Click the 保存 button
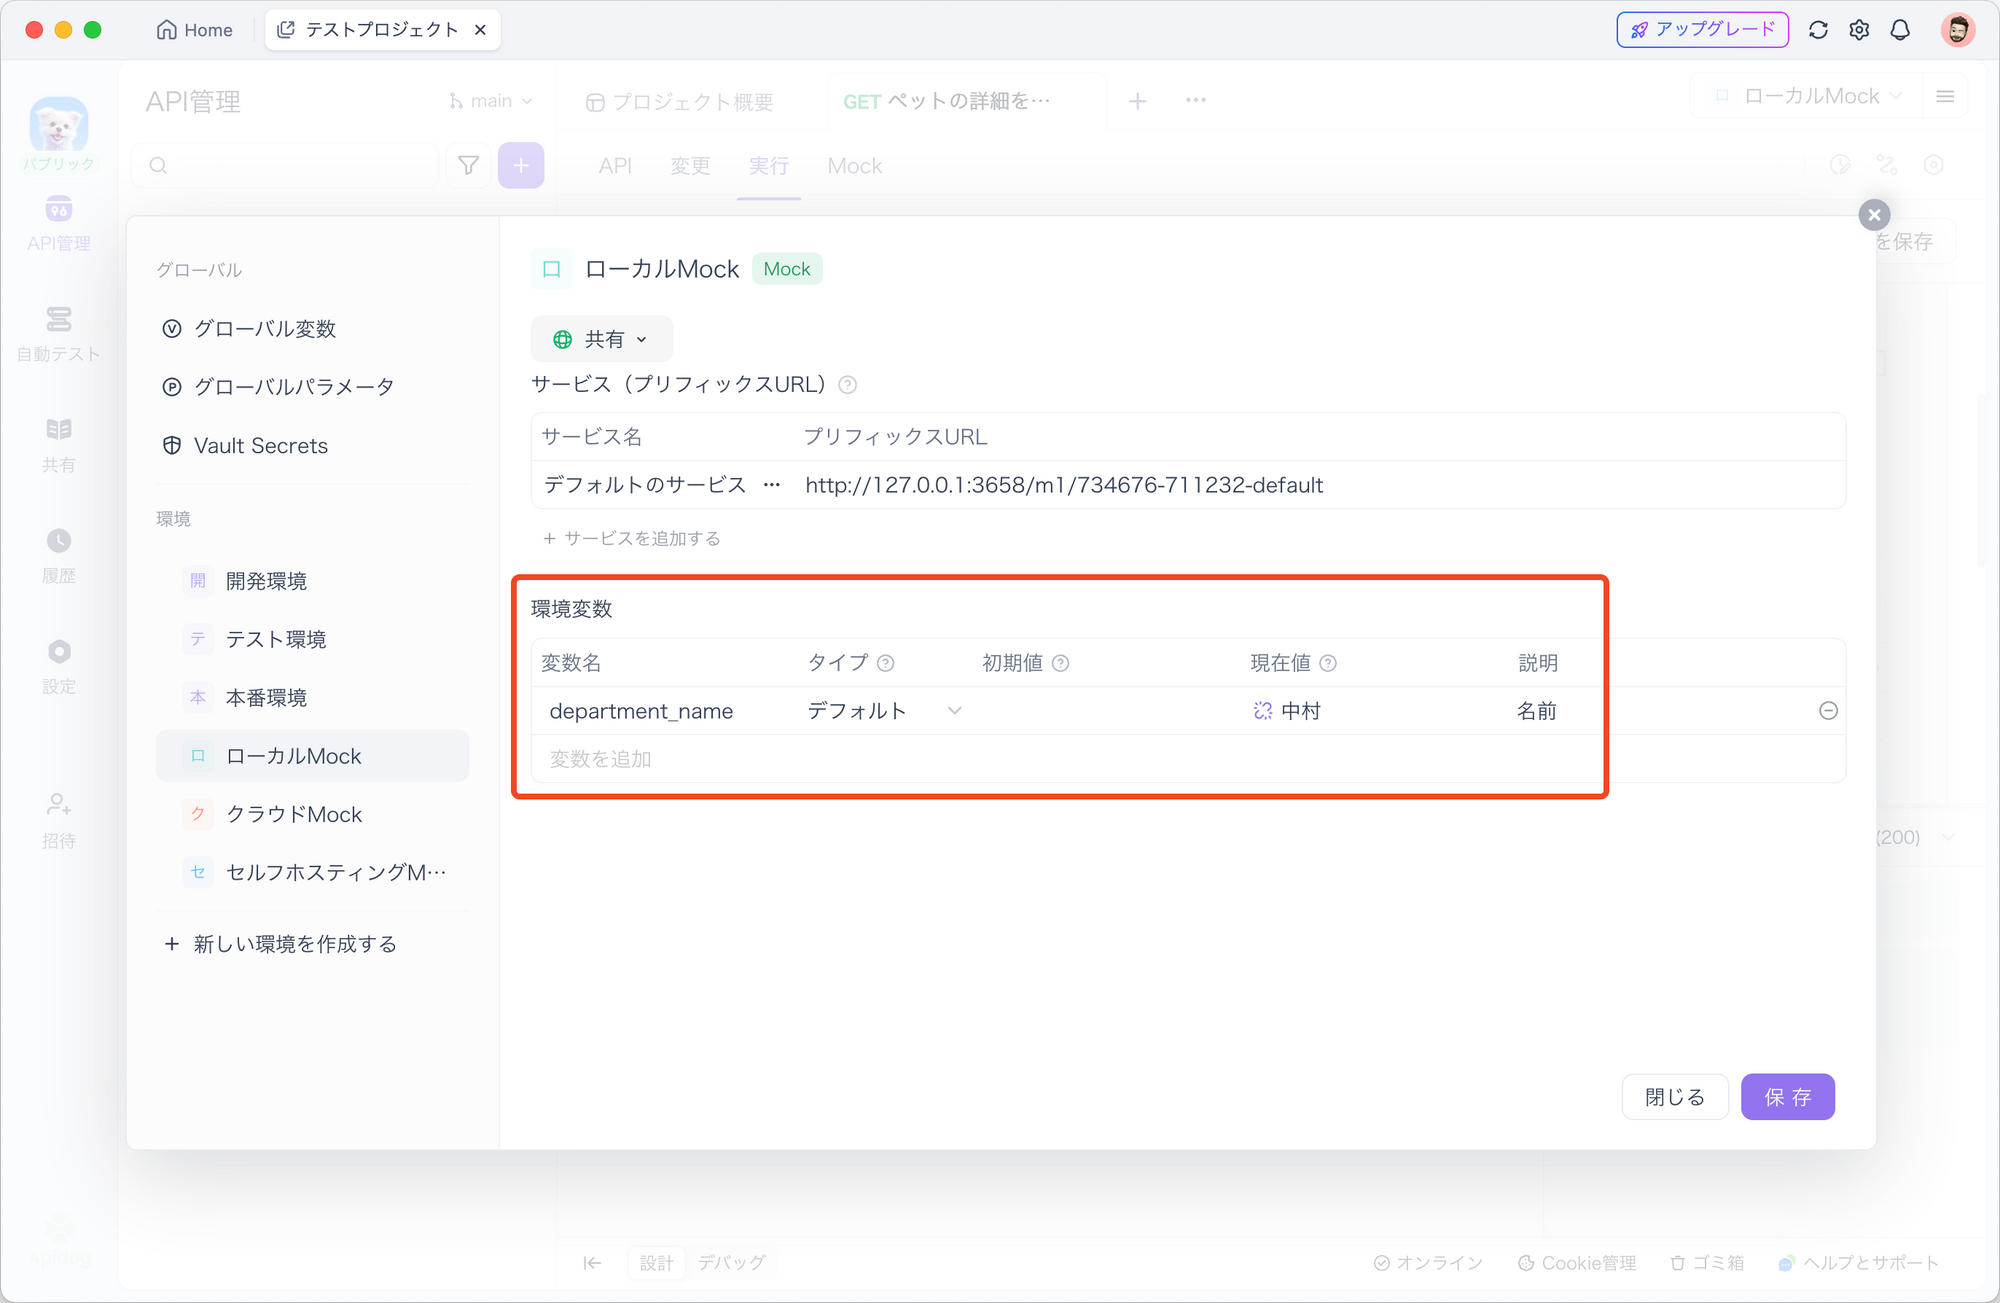Image resolution: width=2000 pixels, height=1303 pixels. click(1787, 1097)
